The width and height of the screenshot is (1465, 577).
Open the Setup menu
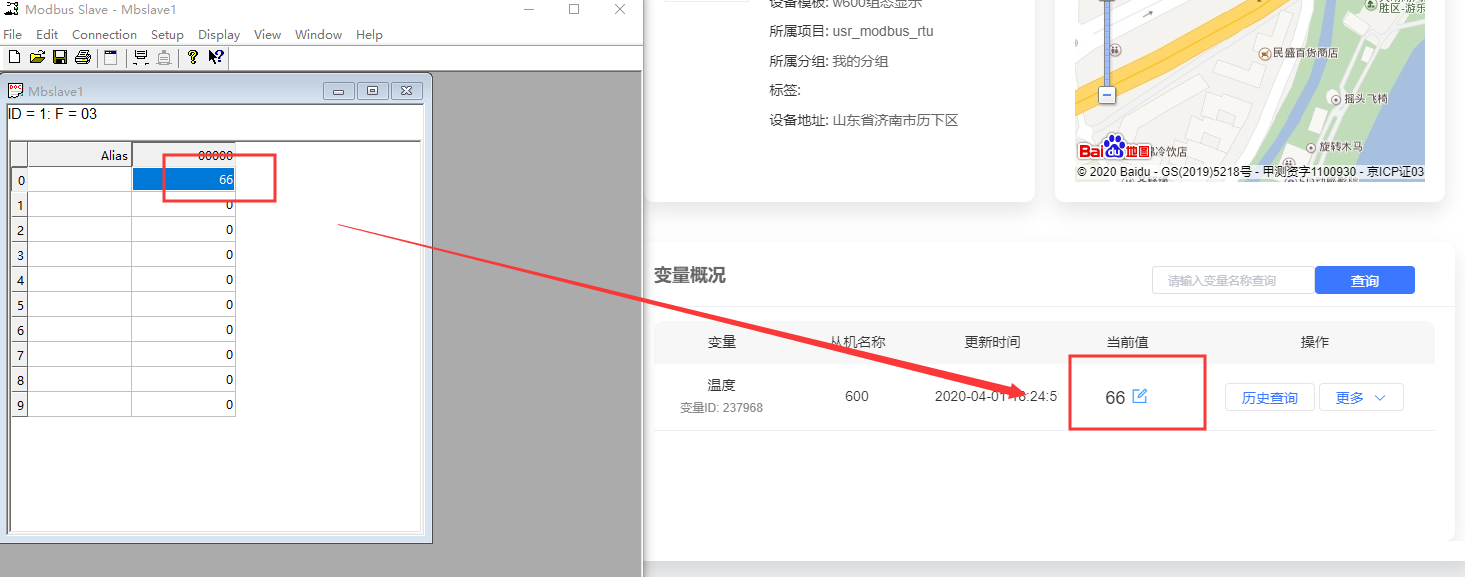click(167, 35)
